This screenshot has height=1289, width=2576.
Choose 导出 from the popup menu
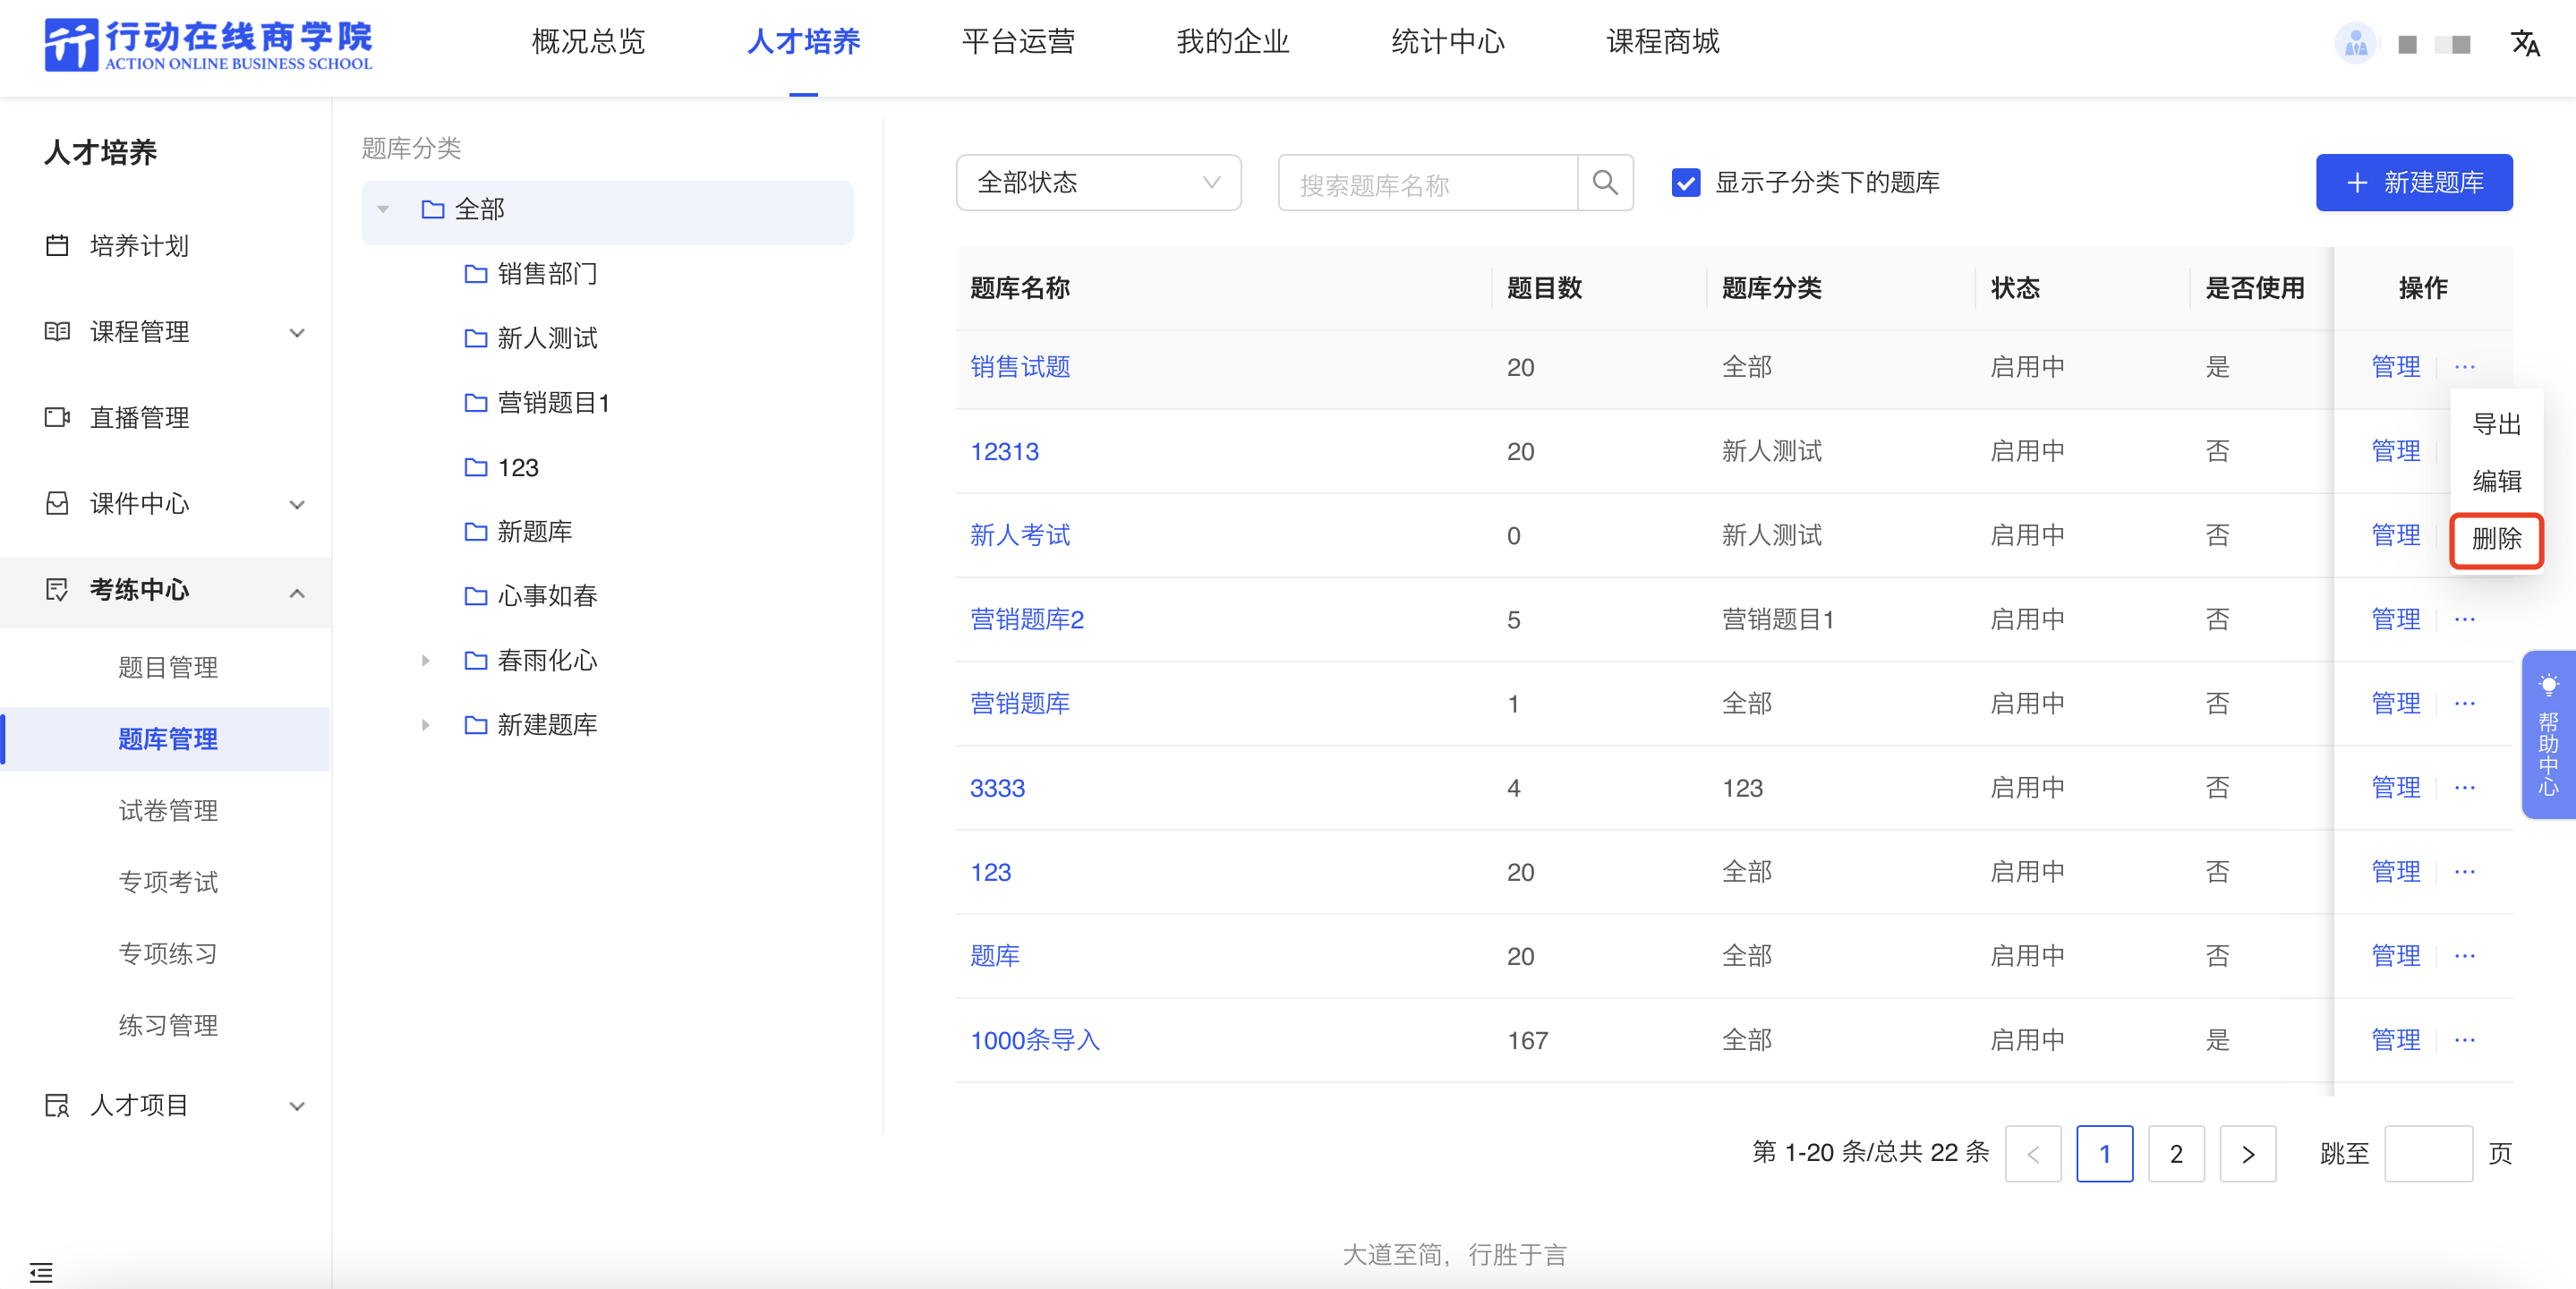coord(2496,424)
